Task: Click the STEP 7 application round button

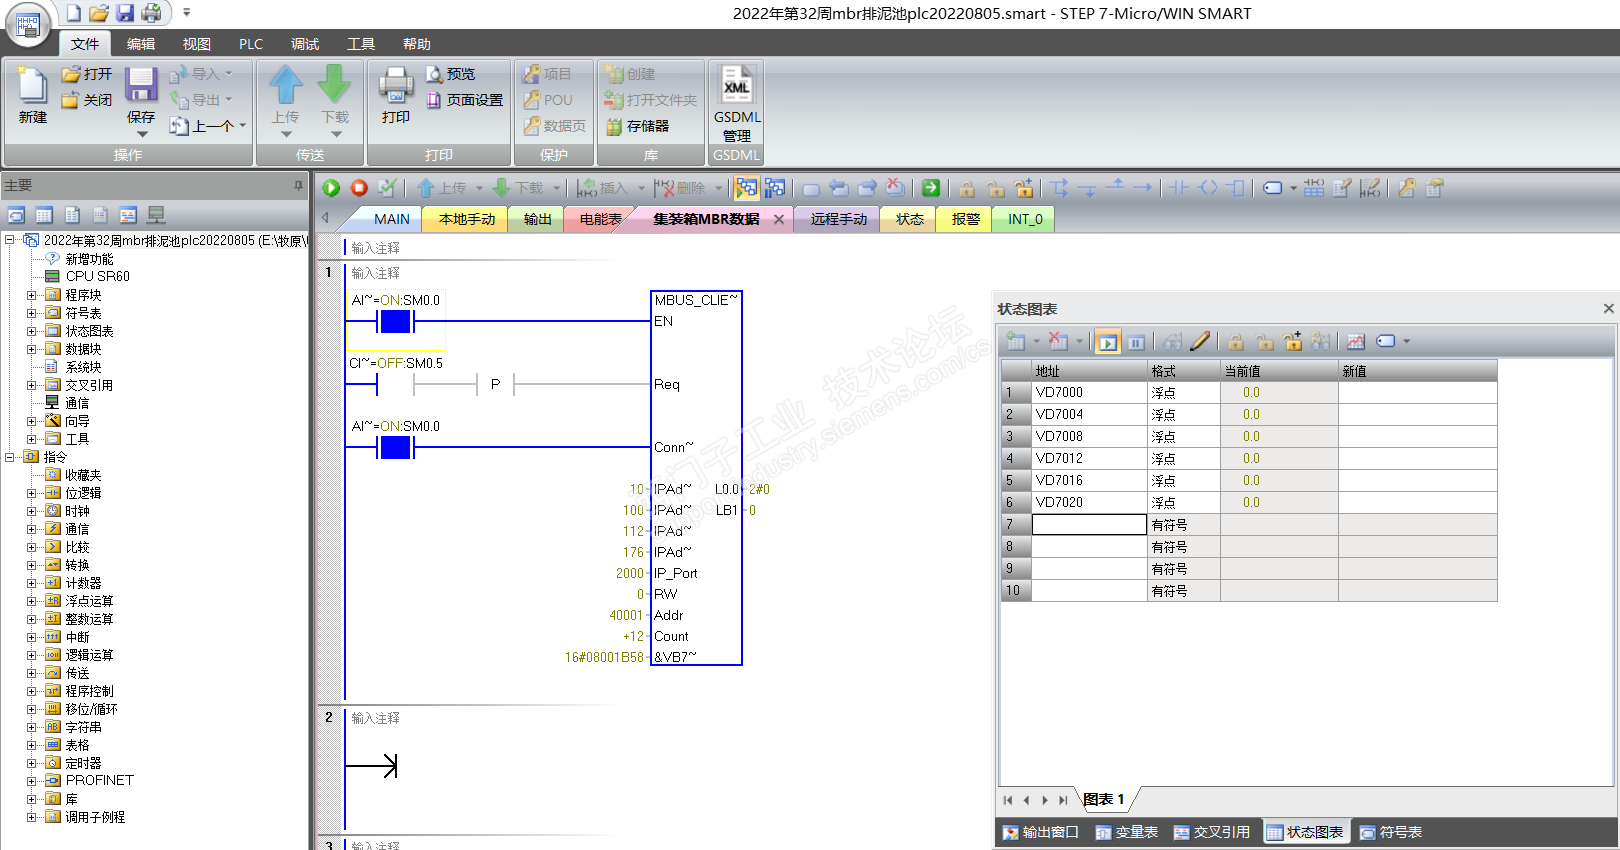Action: pos(28,24)
